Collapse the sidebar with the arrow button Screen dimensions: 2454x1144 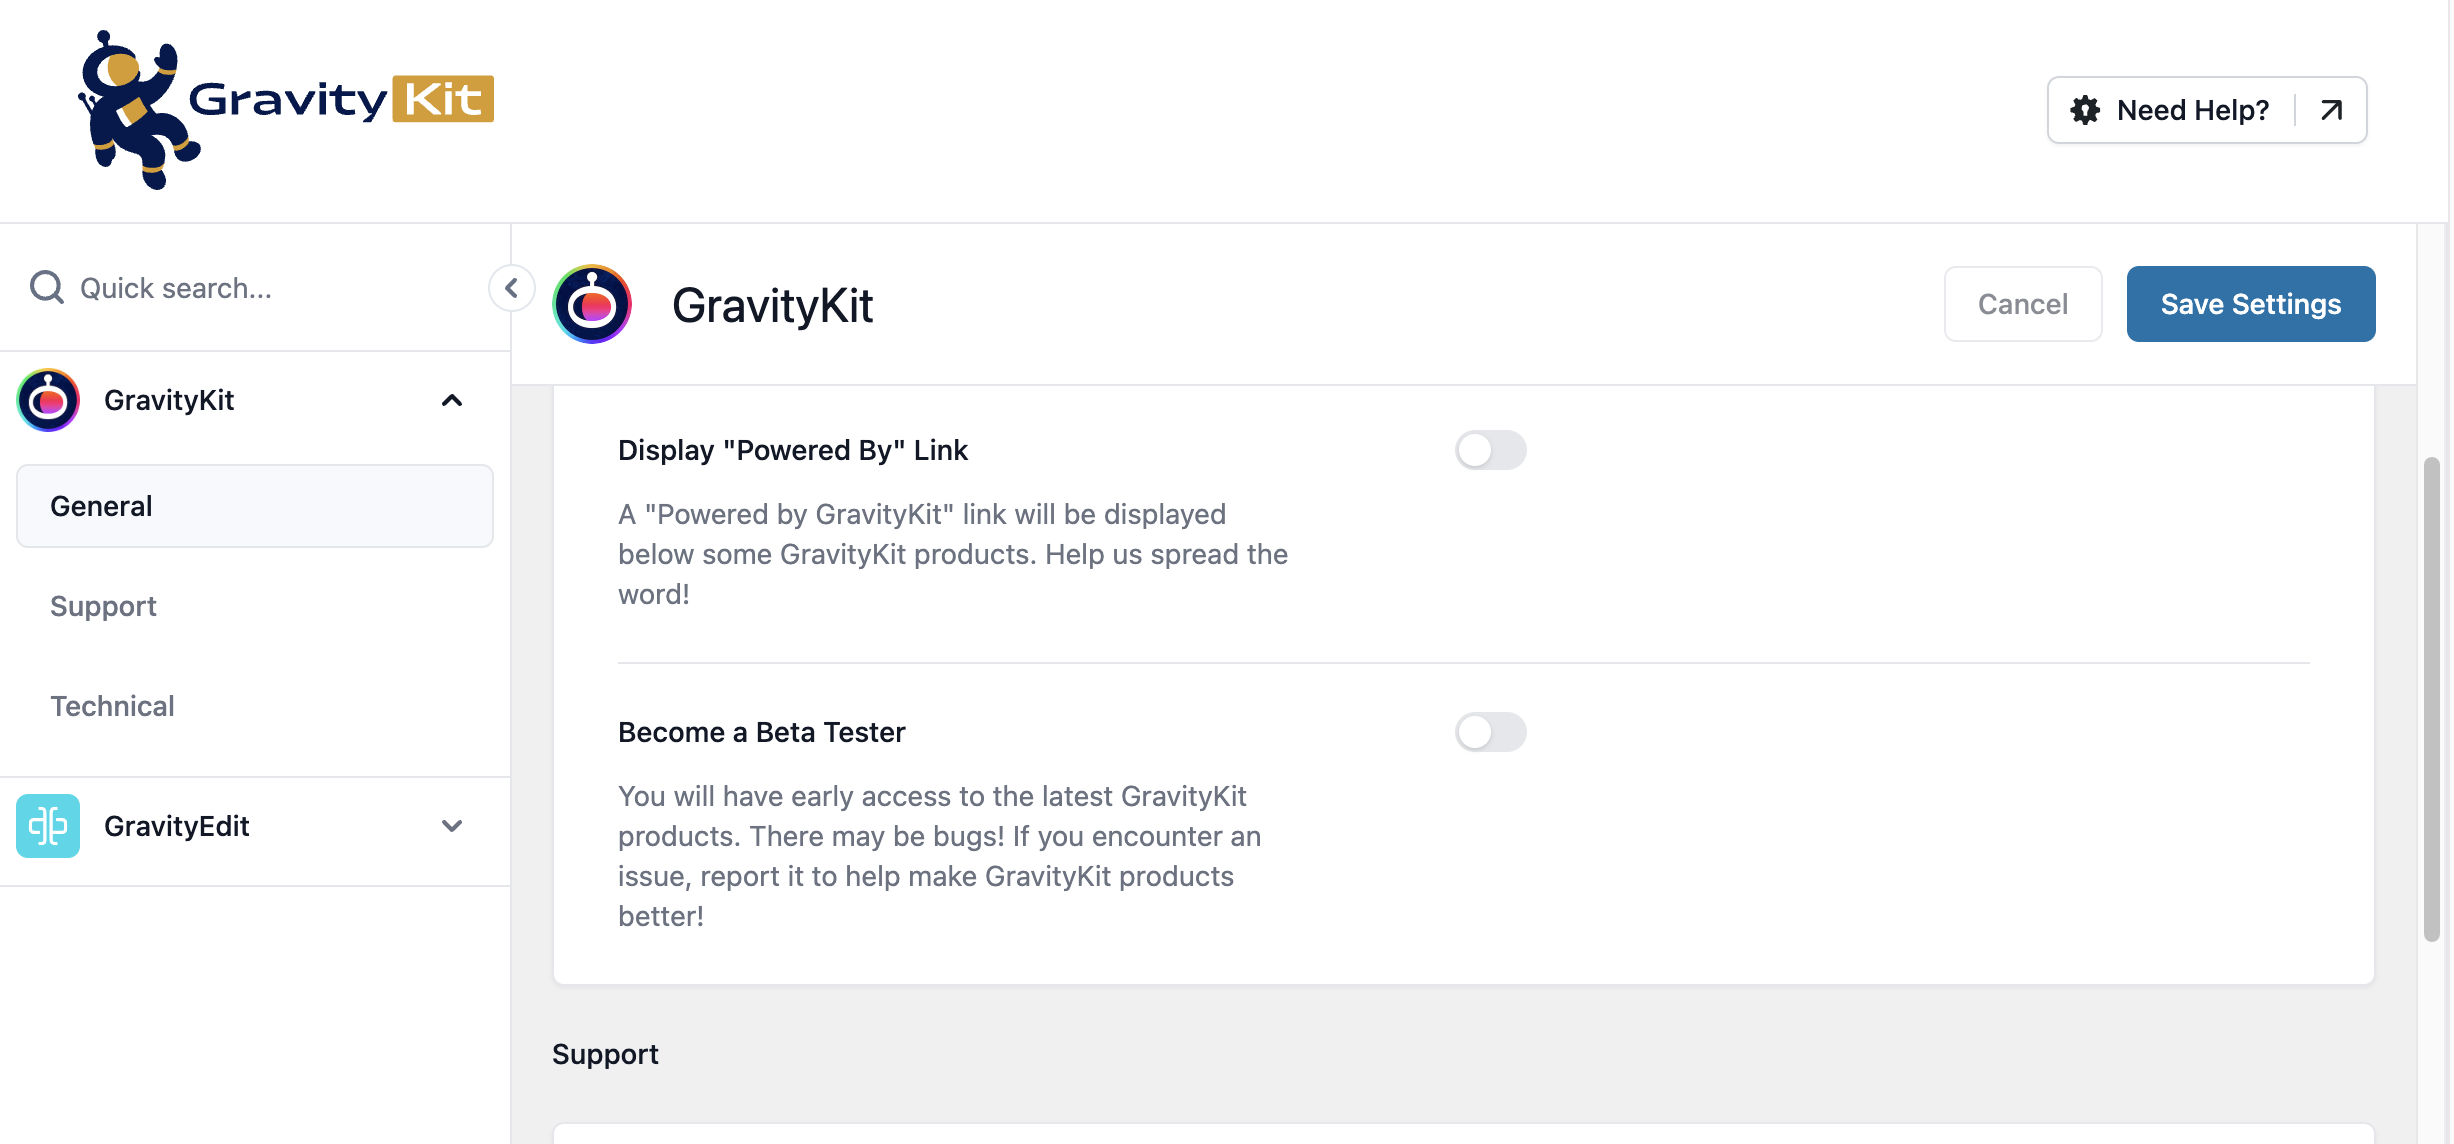pos(511,288)
